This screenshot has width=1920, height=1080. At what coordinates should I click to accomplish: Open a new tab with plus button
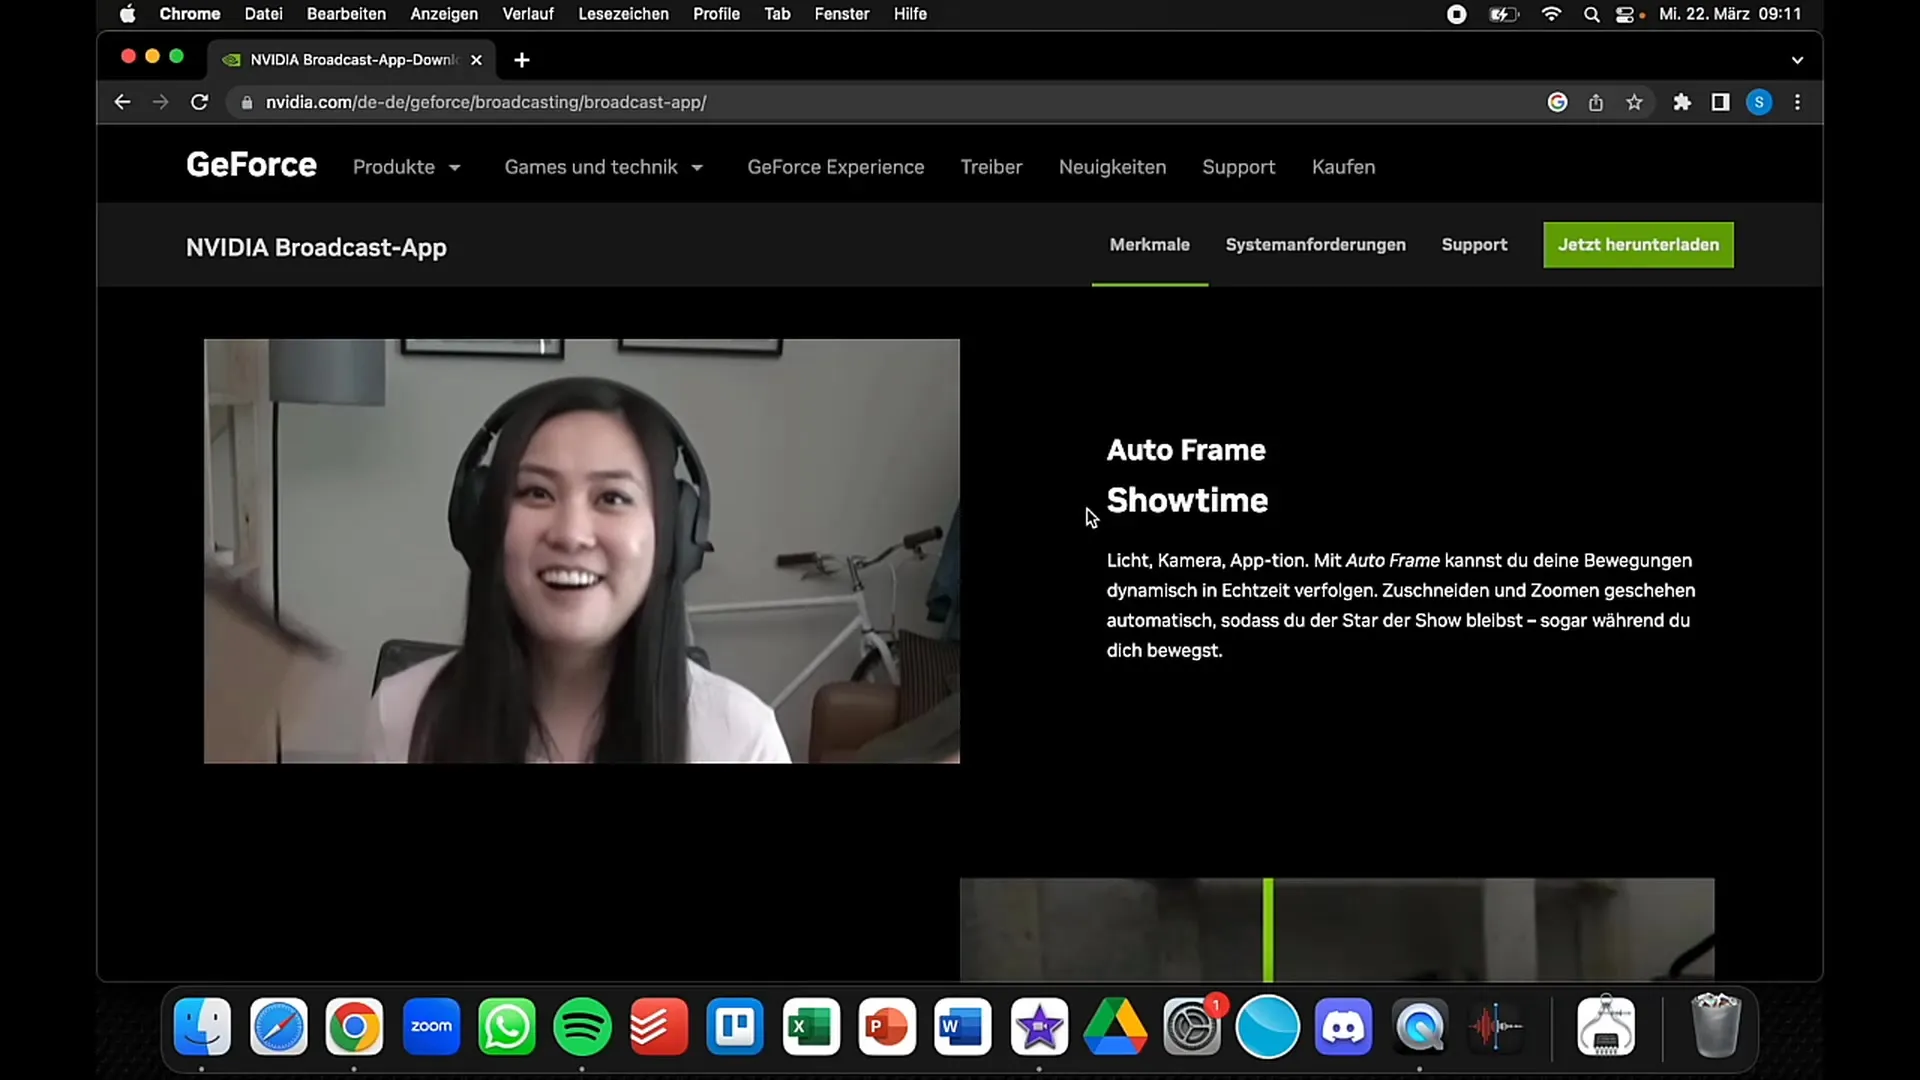pos(521,60)
